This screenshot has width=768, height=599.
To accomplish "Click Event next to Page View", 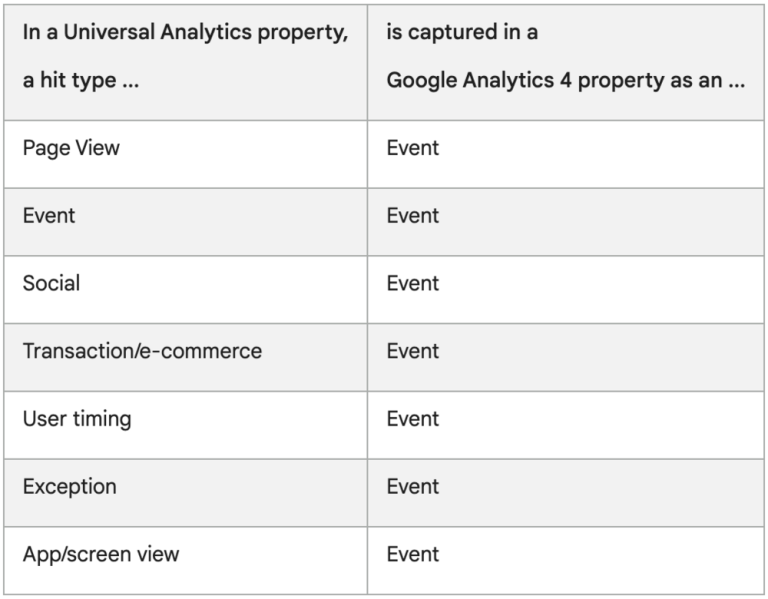I will 413,148.
